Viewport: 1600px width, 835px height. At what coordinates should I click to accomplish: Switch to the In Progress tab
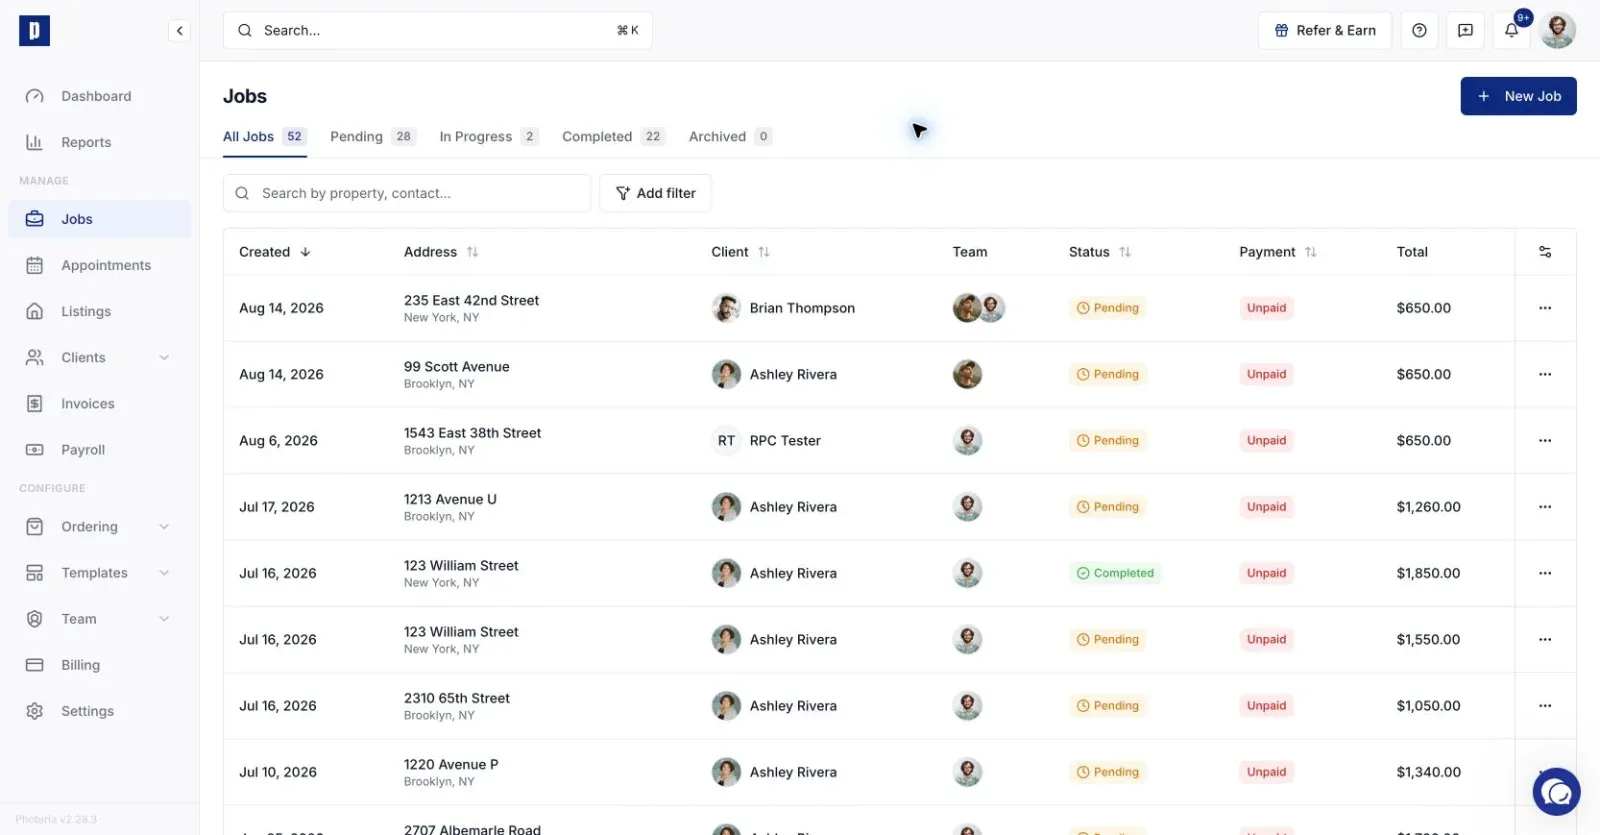click(x=489, y=137)
